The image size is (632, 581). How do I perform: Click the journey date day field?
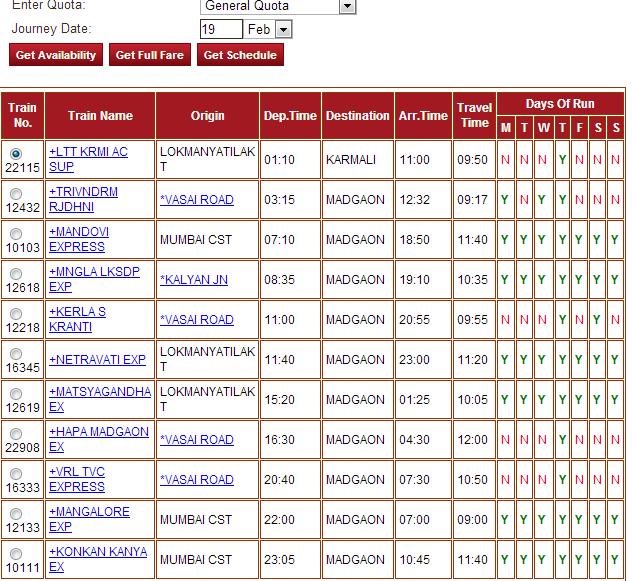(x=221, y=29)
